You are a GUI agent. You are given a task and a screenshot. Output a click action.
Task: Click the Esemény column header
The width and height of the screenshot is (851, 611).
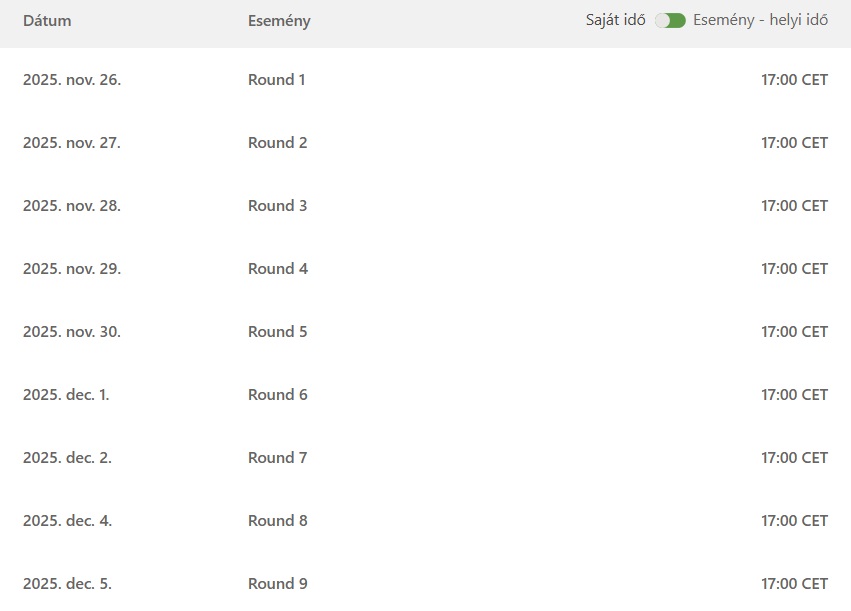pyautogui.click(x=279, y=21)
